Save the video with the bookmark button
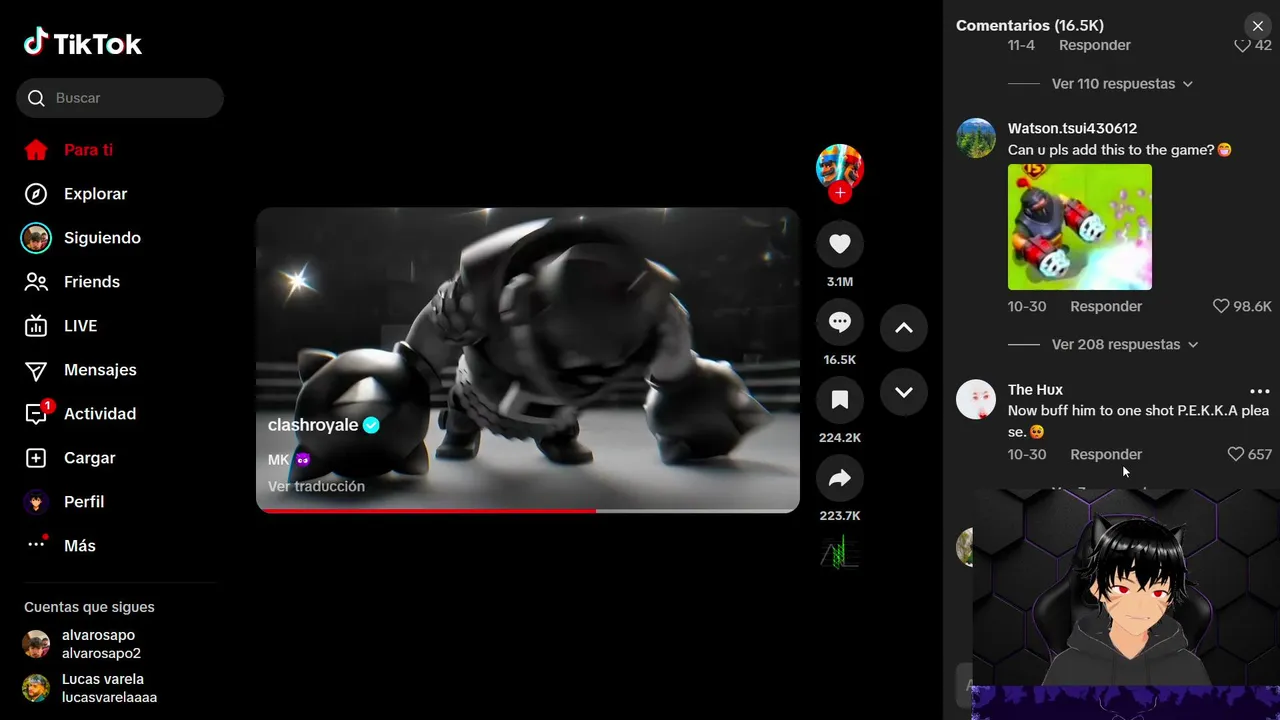Viewport: 1280px width, 720px height. [840, 400]
